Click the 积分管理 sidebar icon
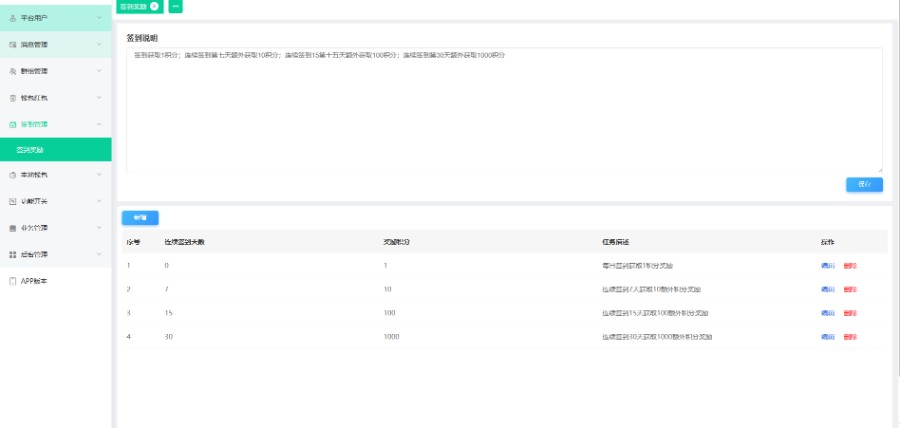The height and width of the screenshot is (428, 900). tap(13, 228)
